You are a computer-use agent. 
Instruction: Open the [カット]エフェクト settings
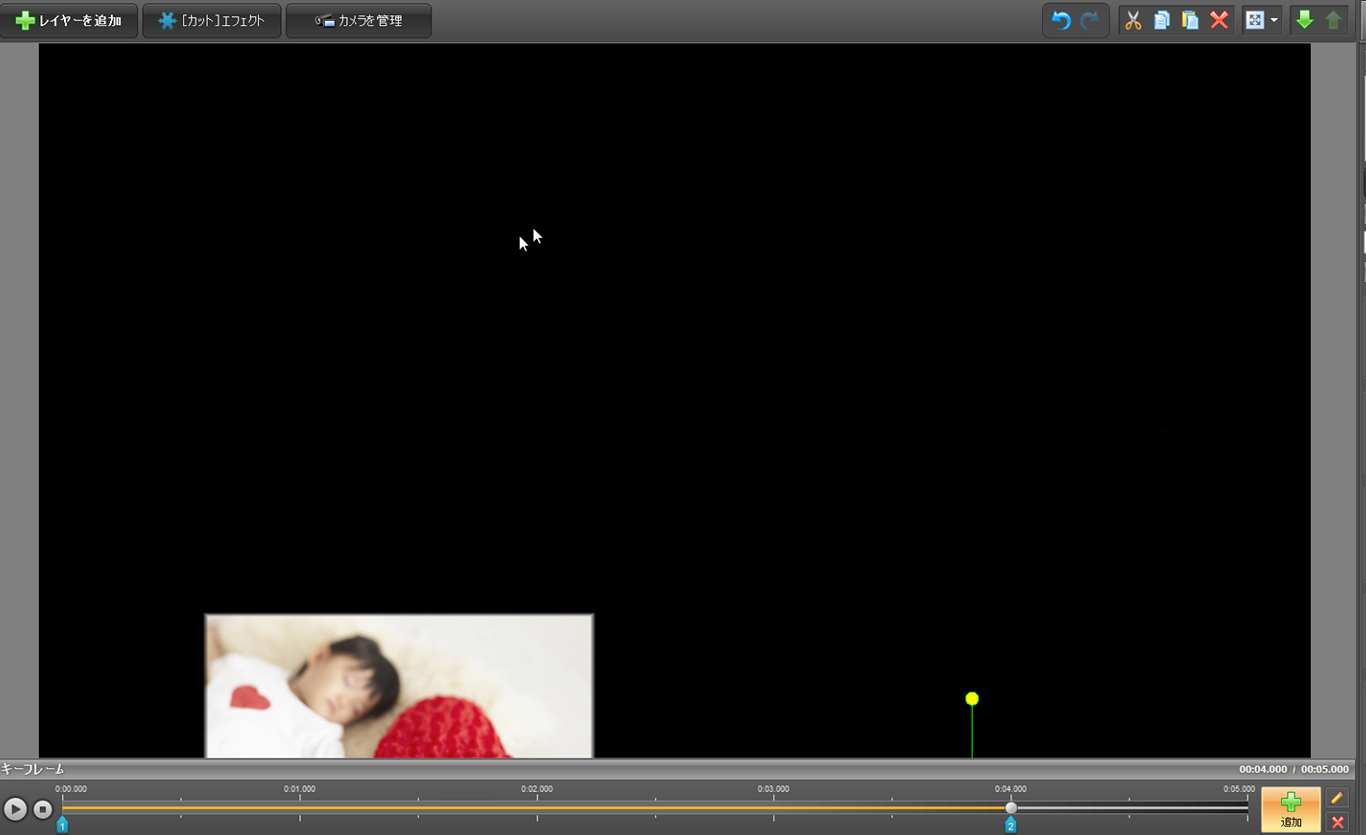(x=211, y=21)
